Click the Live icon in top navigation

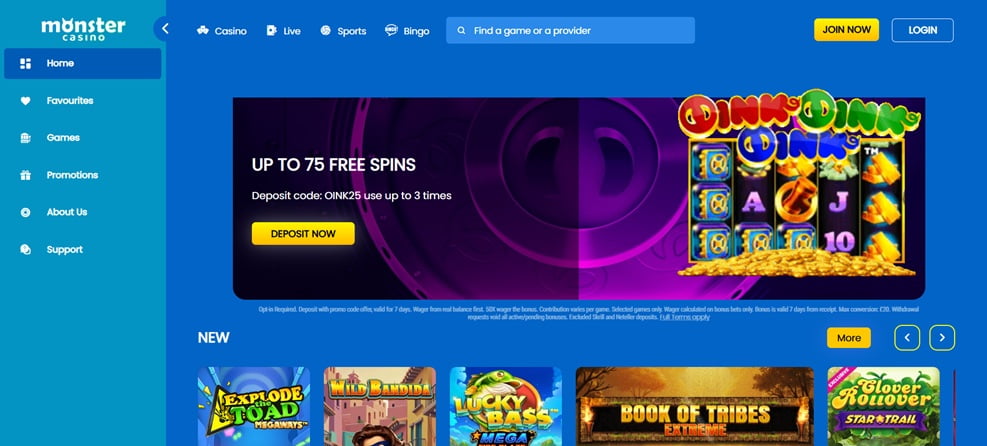pos(271,30)
